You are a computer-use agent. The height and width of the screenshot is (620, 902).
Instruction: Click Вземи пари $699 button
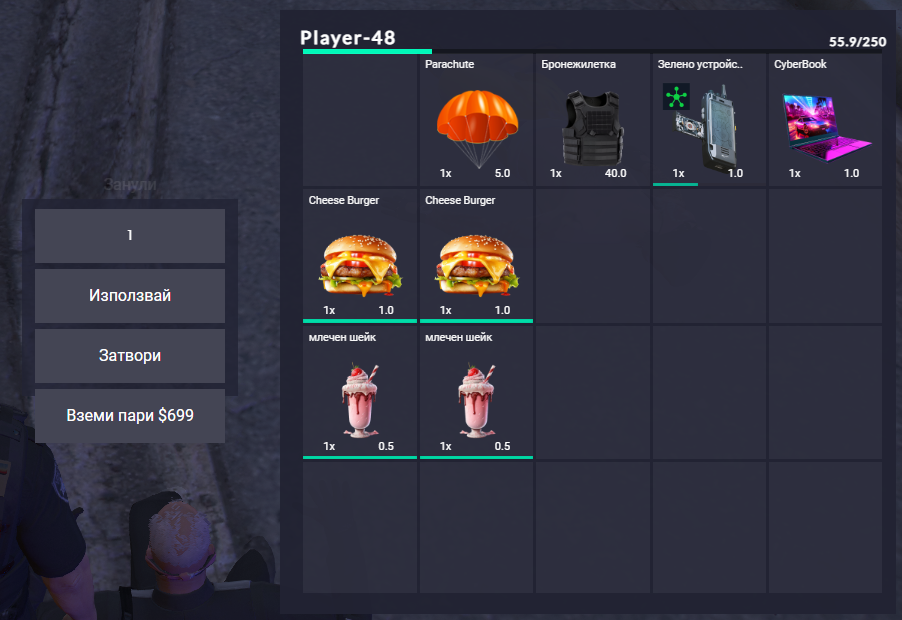[x=130, y=415]
